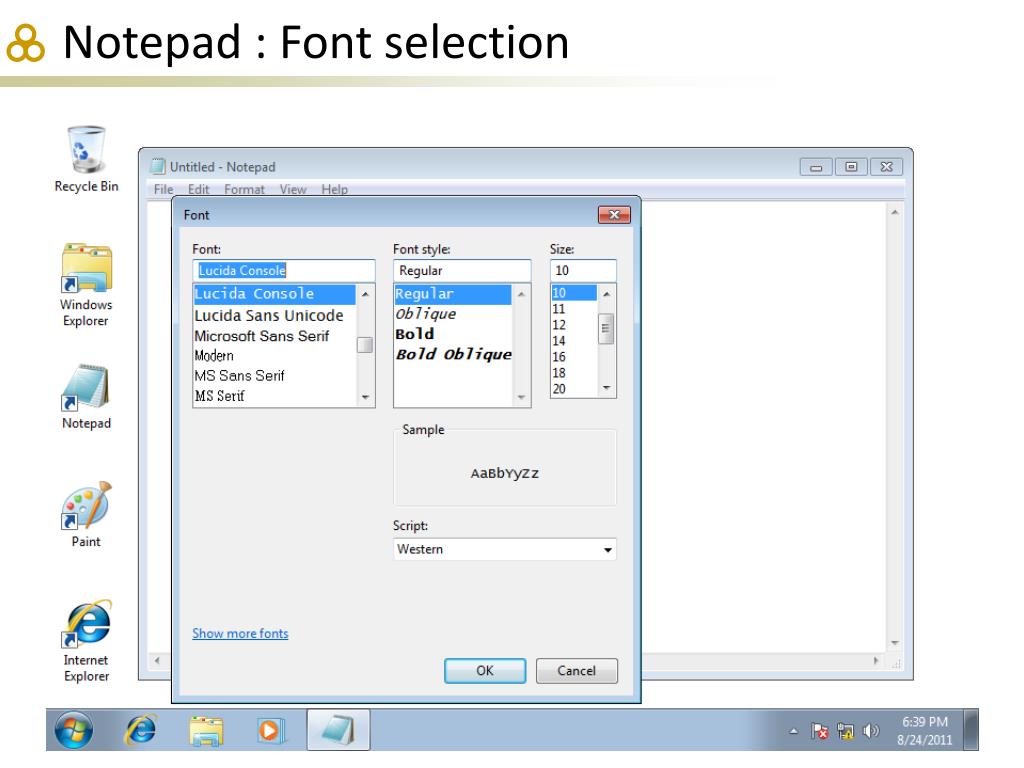The height and width of the screenshot is (768, 1024).
Task: Click the volume speaker tray icon
Action: [871, 731]
